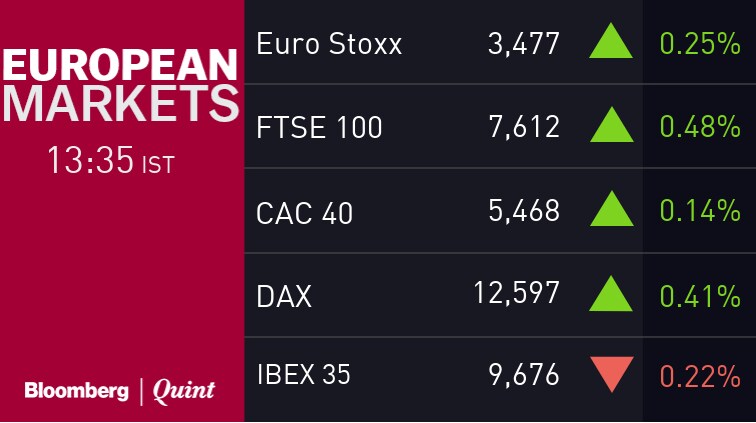Click the DAX value 12,597
Image resolution: width=756 pixels, height=423 pixels.
click(515, 295)
